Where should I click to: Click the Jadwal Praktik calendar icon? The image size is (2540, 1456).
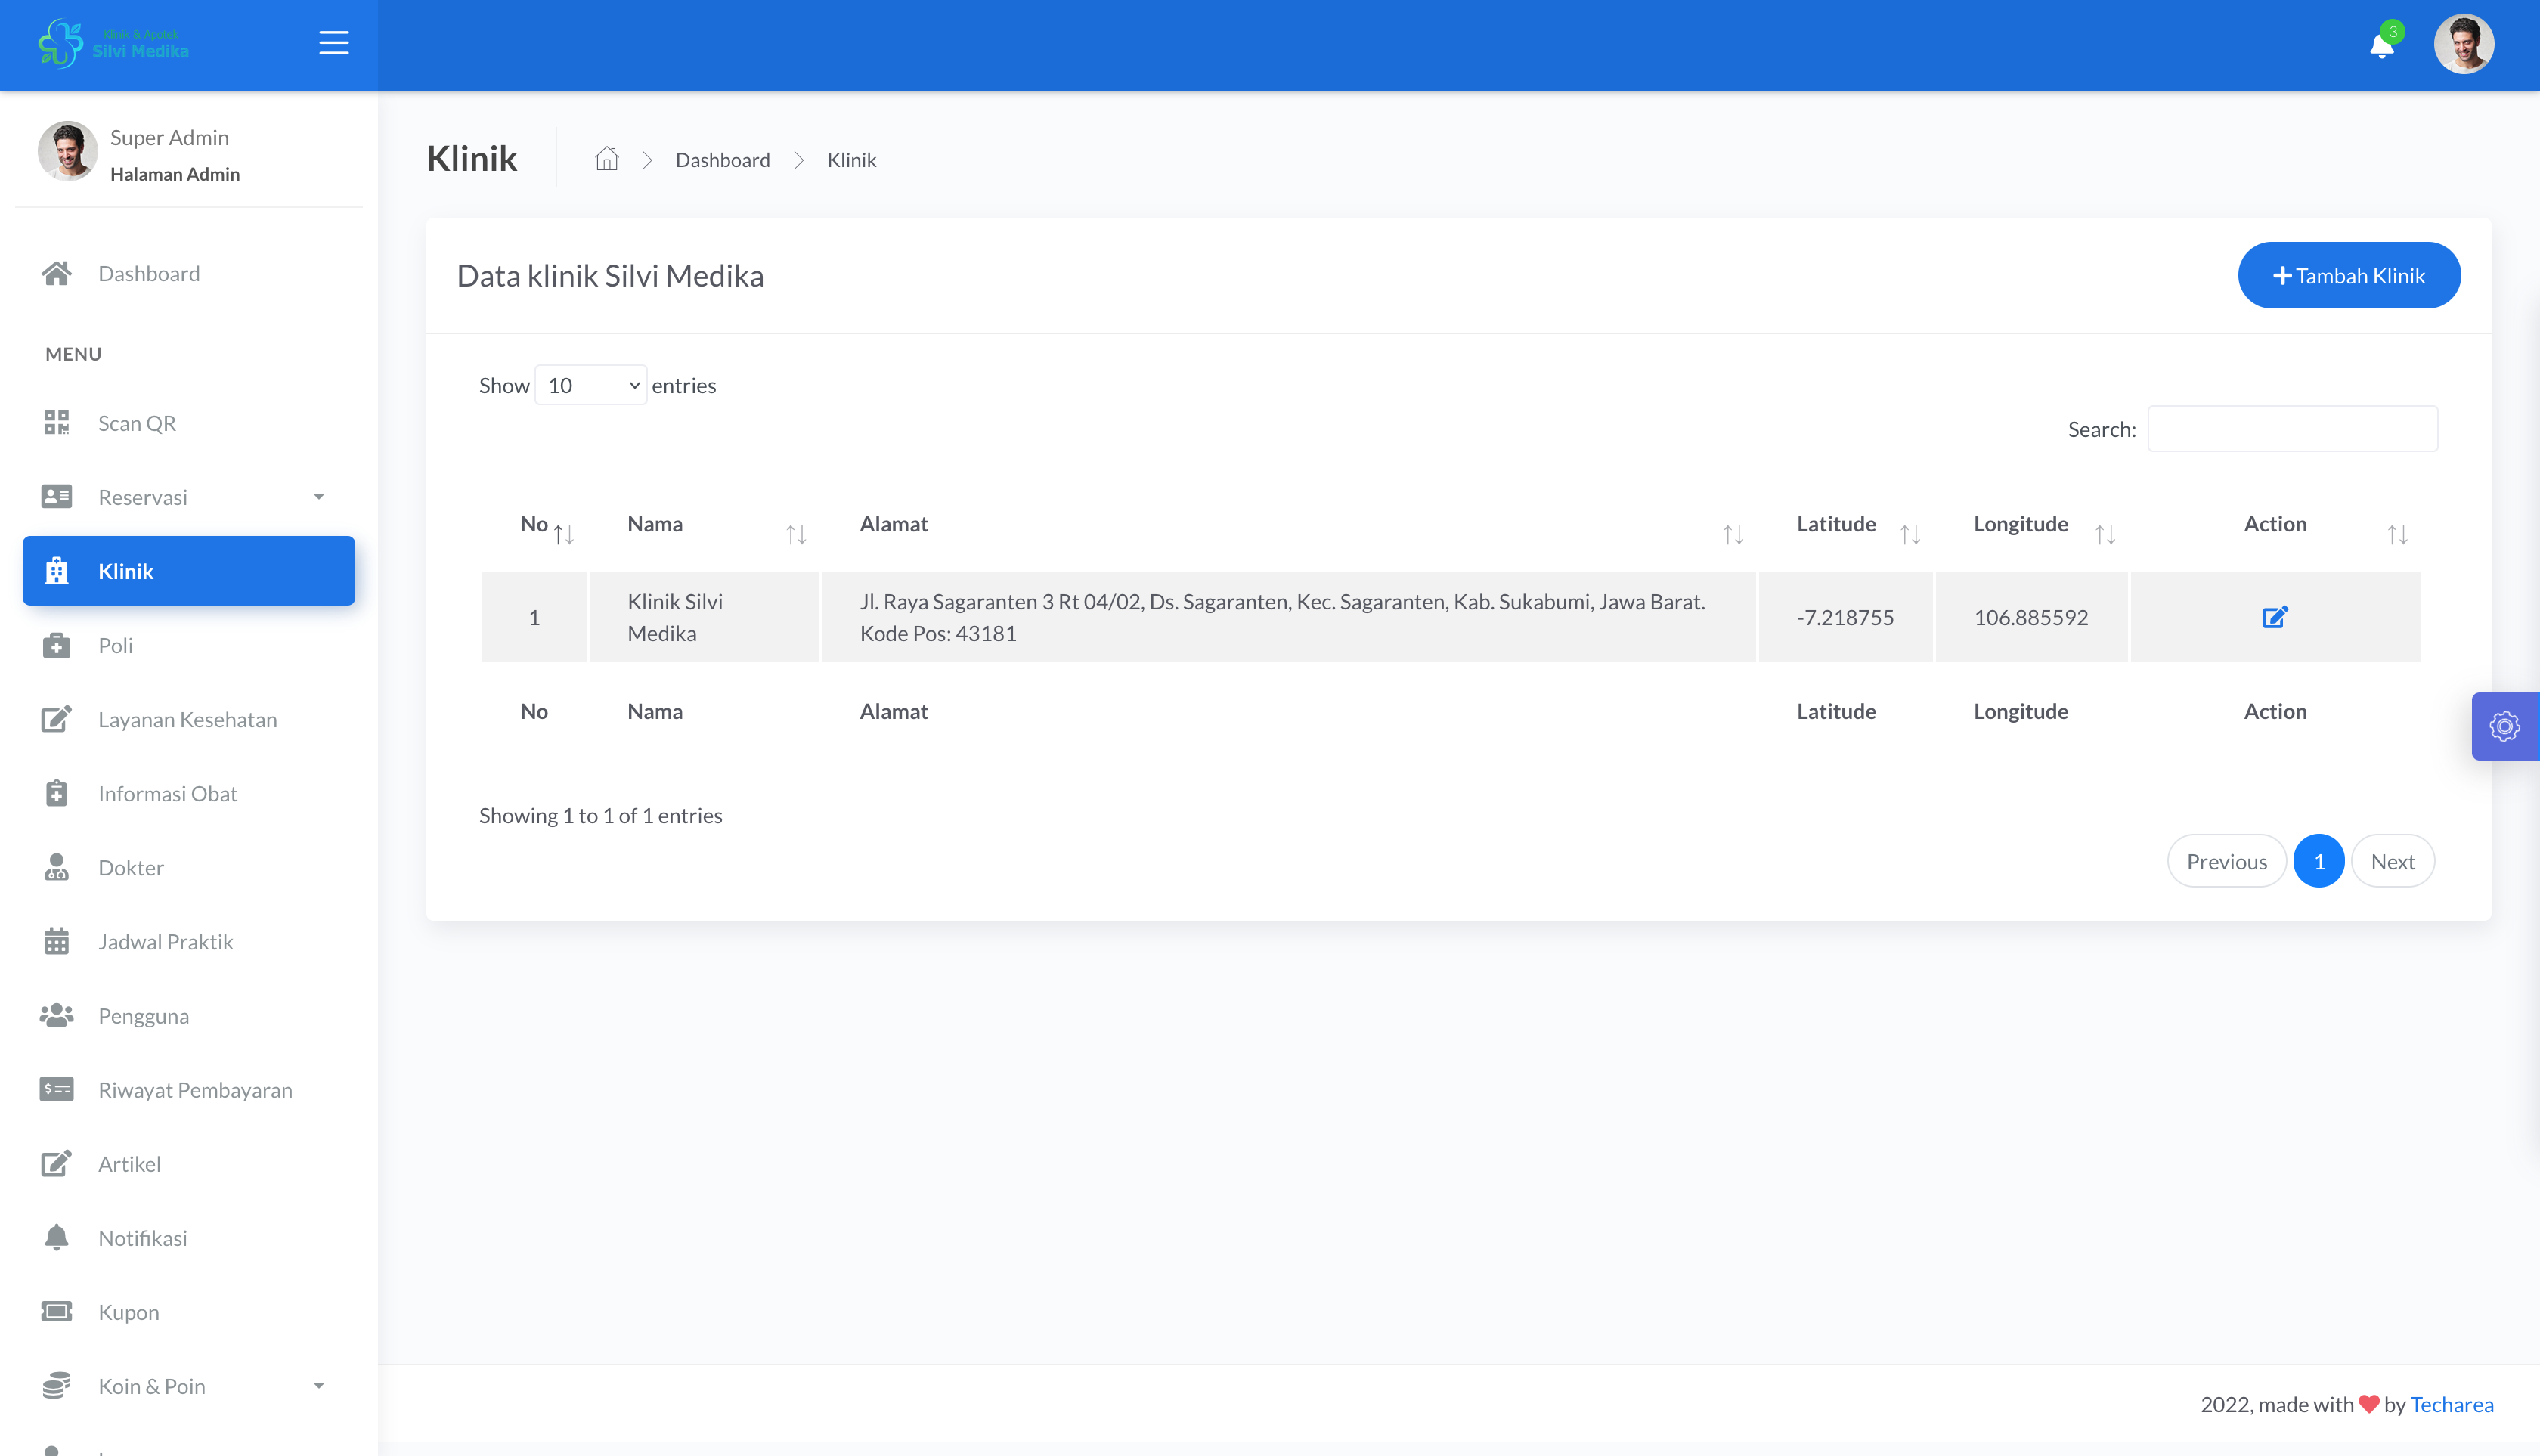click(x=56, y=941)
